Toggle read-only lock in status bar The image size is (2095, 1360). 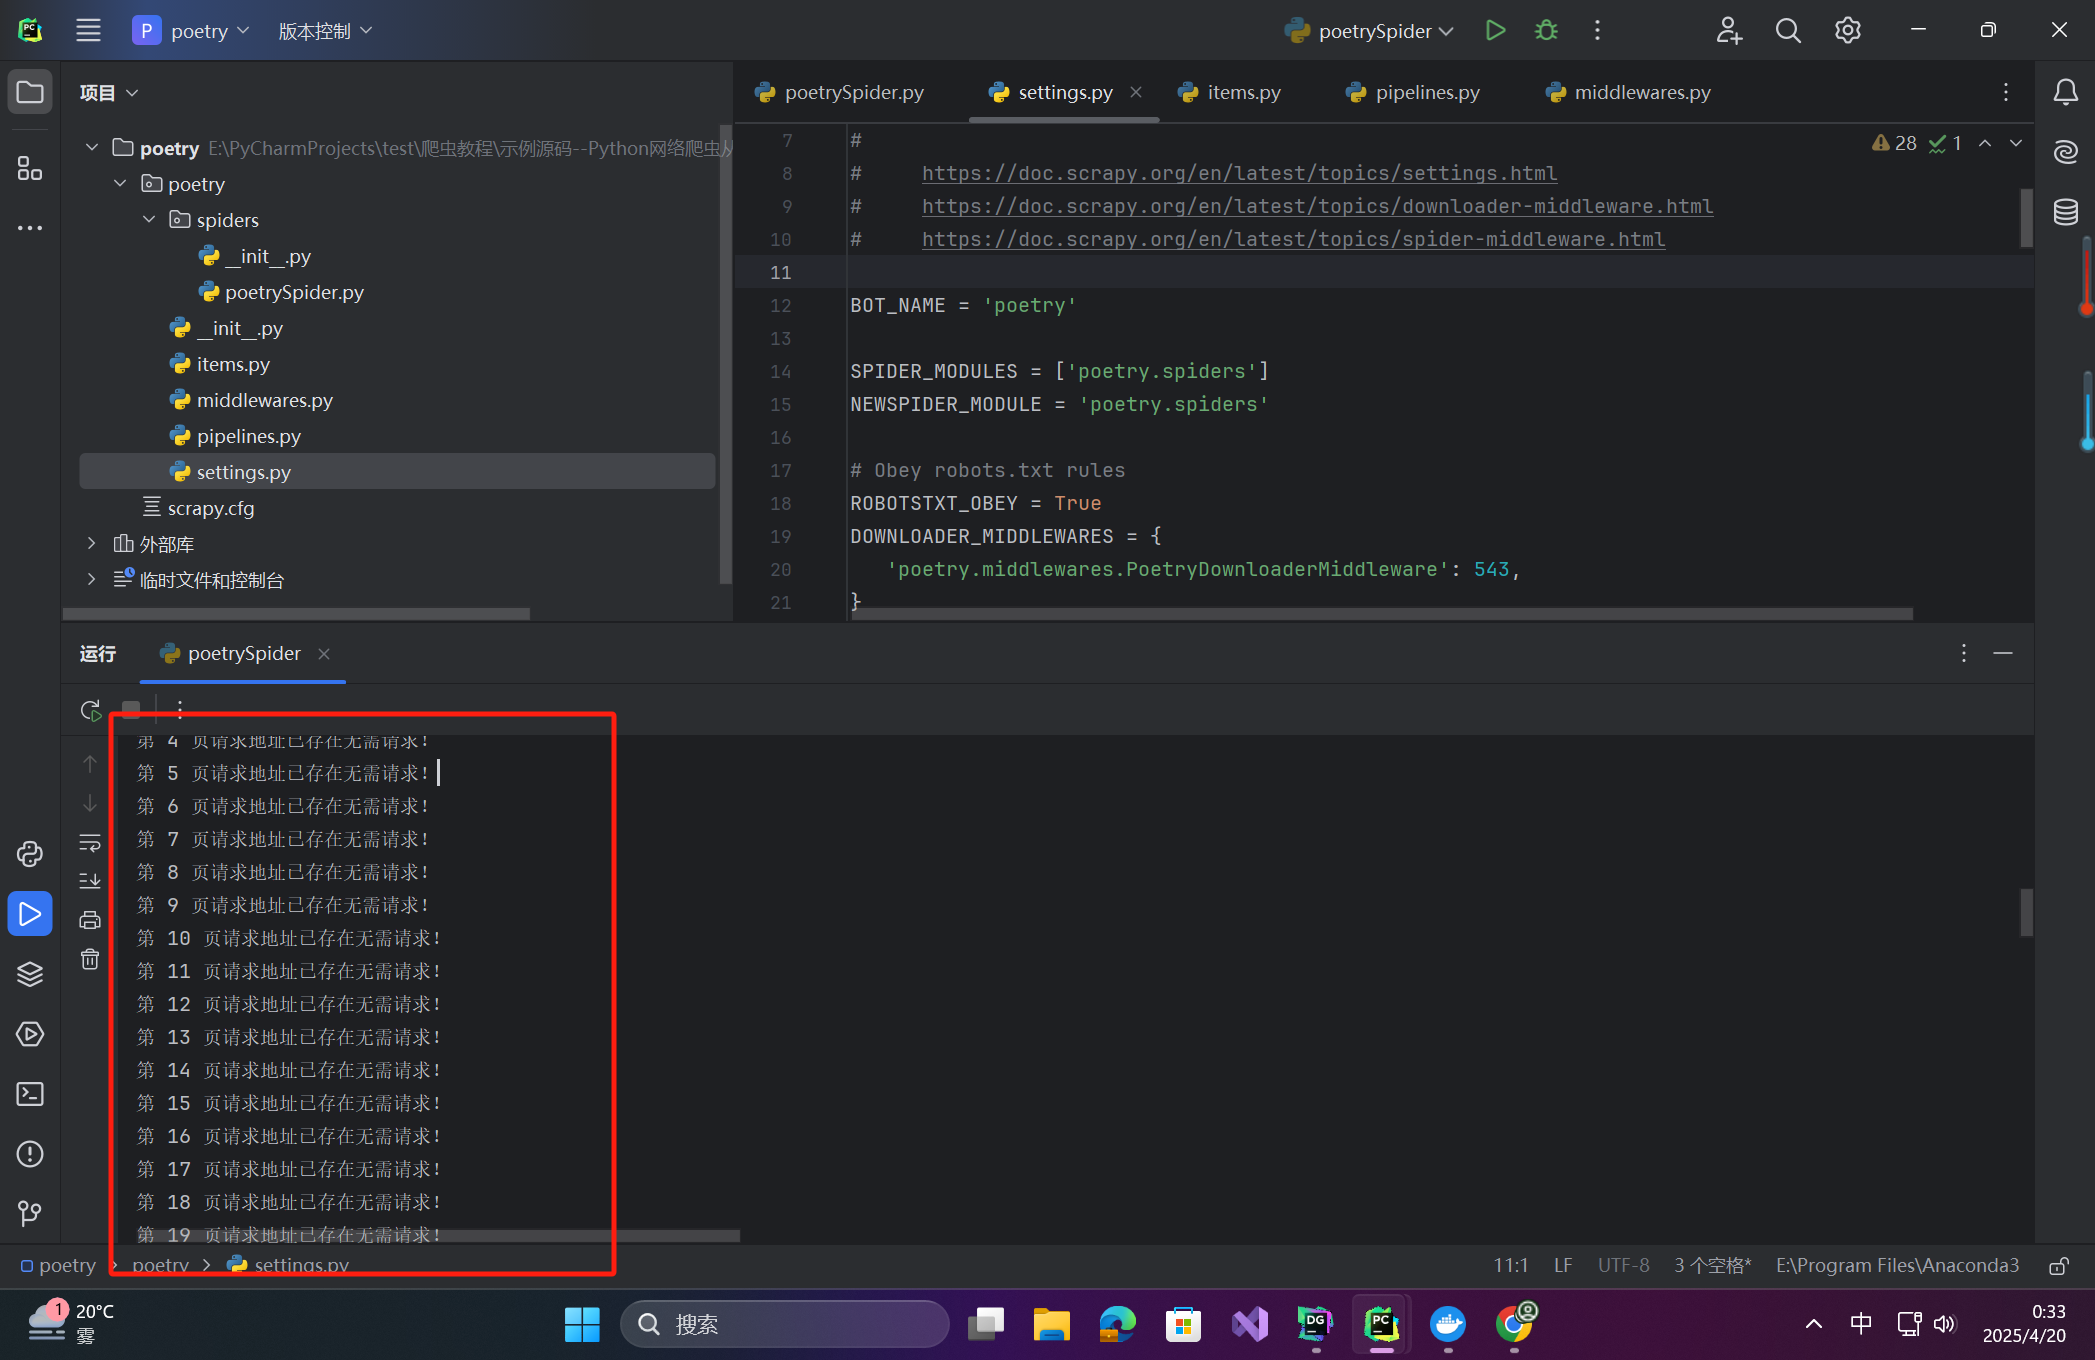coord(2059,1266)
